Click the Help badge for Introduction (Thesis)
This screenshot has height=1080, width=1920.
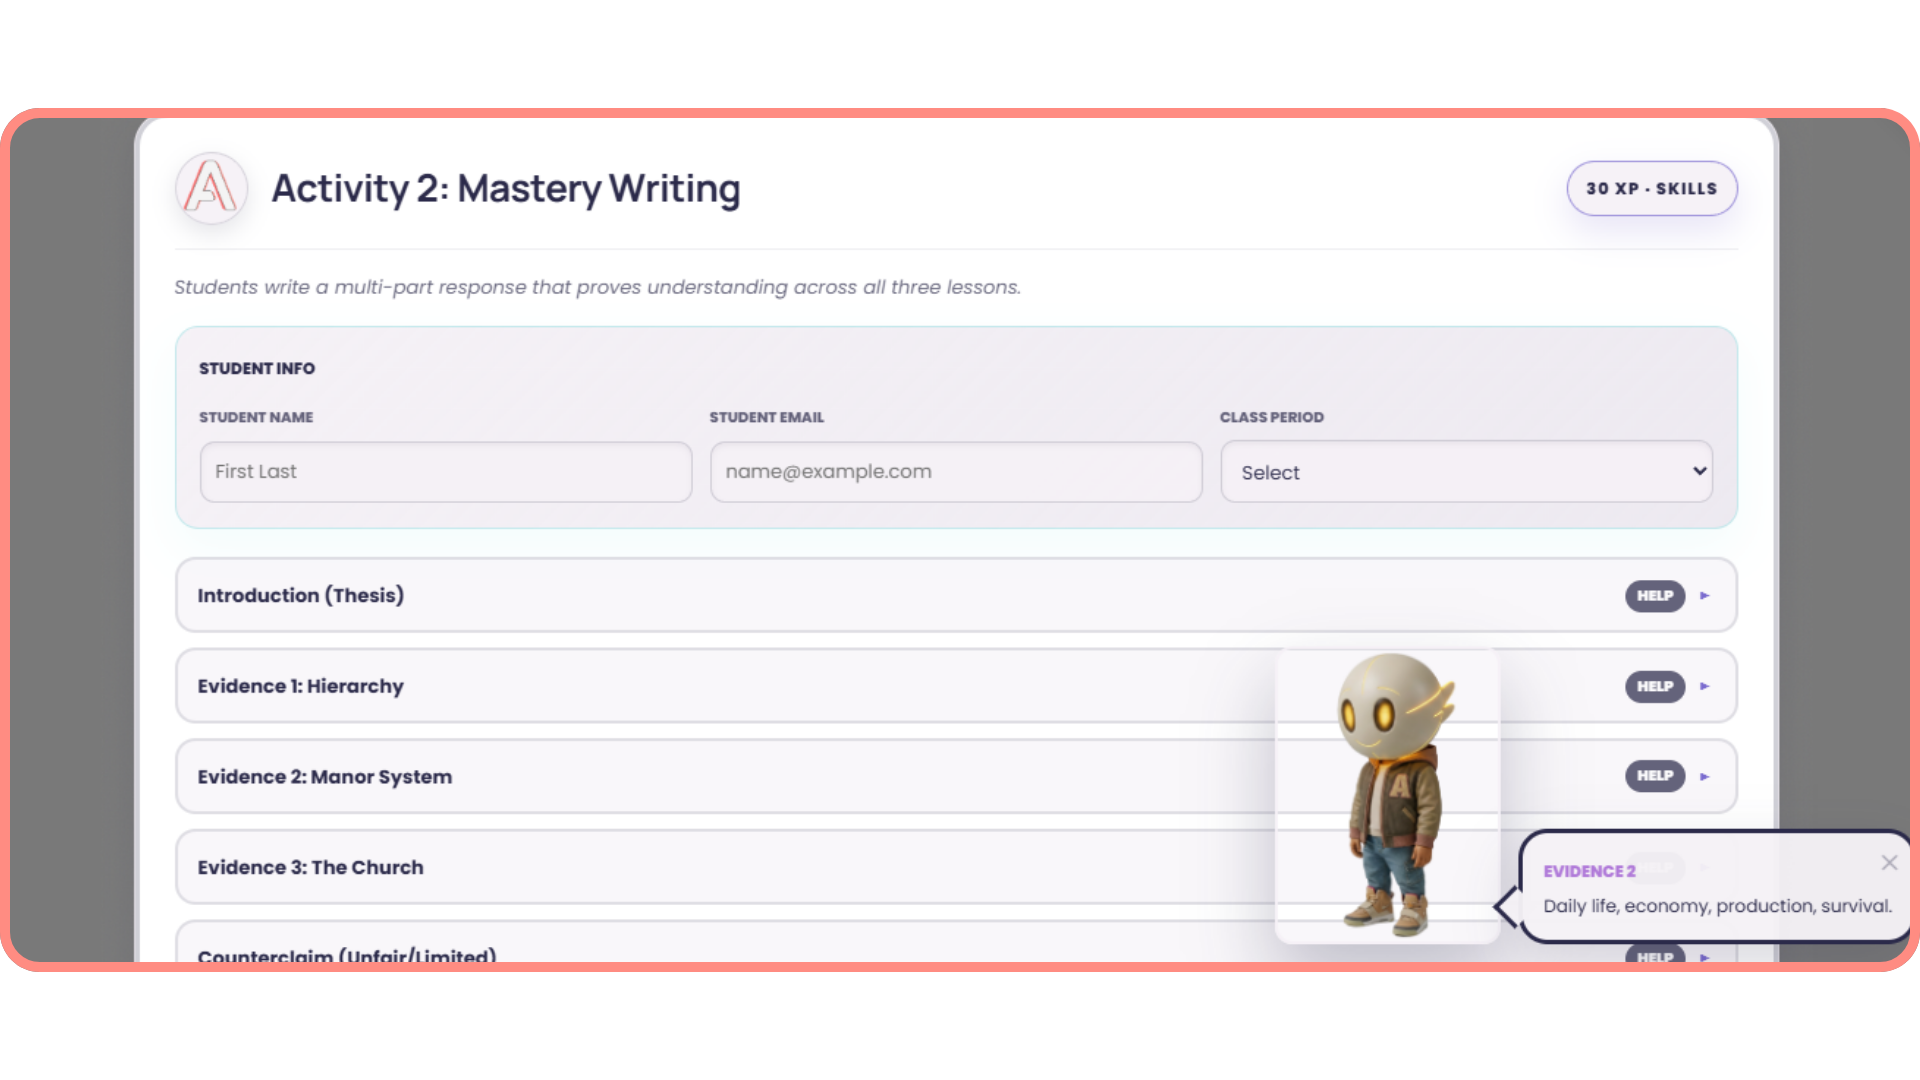pyautogui.click(x=1654, y=596)
